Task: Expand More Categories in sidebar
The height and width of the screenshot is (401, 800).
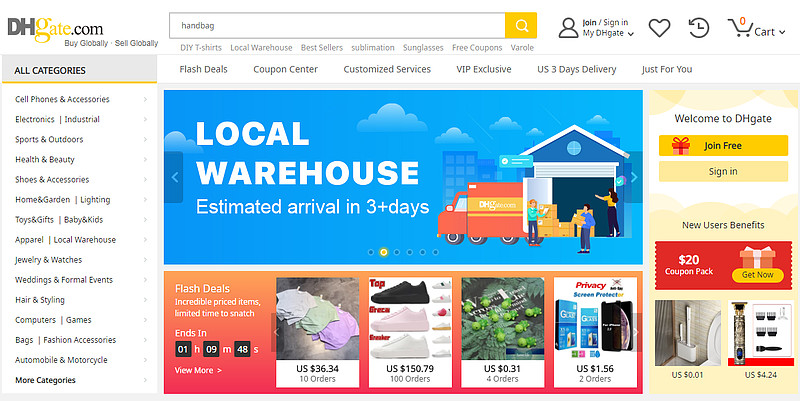Action: [x=81, y=380]
